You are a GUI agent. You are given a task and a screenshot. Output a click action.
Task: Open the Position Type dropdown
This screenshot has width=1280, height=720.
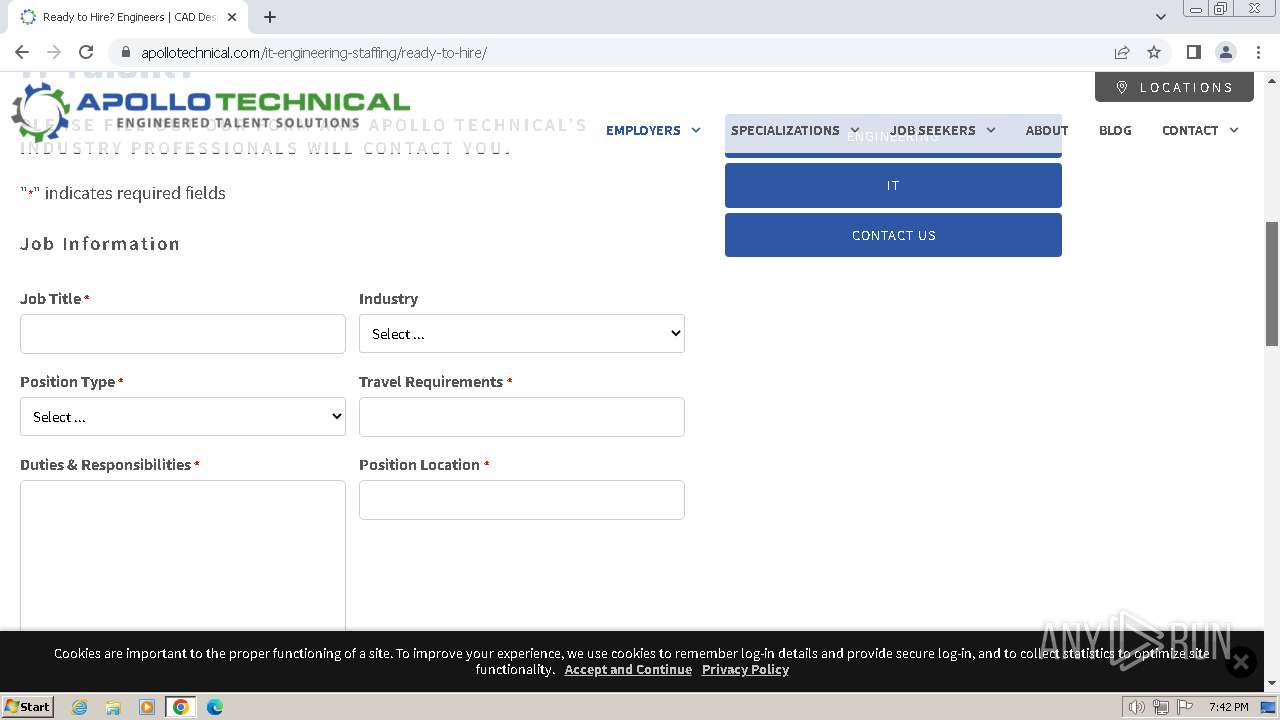click(183, 416)
